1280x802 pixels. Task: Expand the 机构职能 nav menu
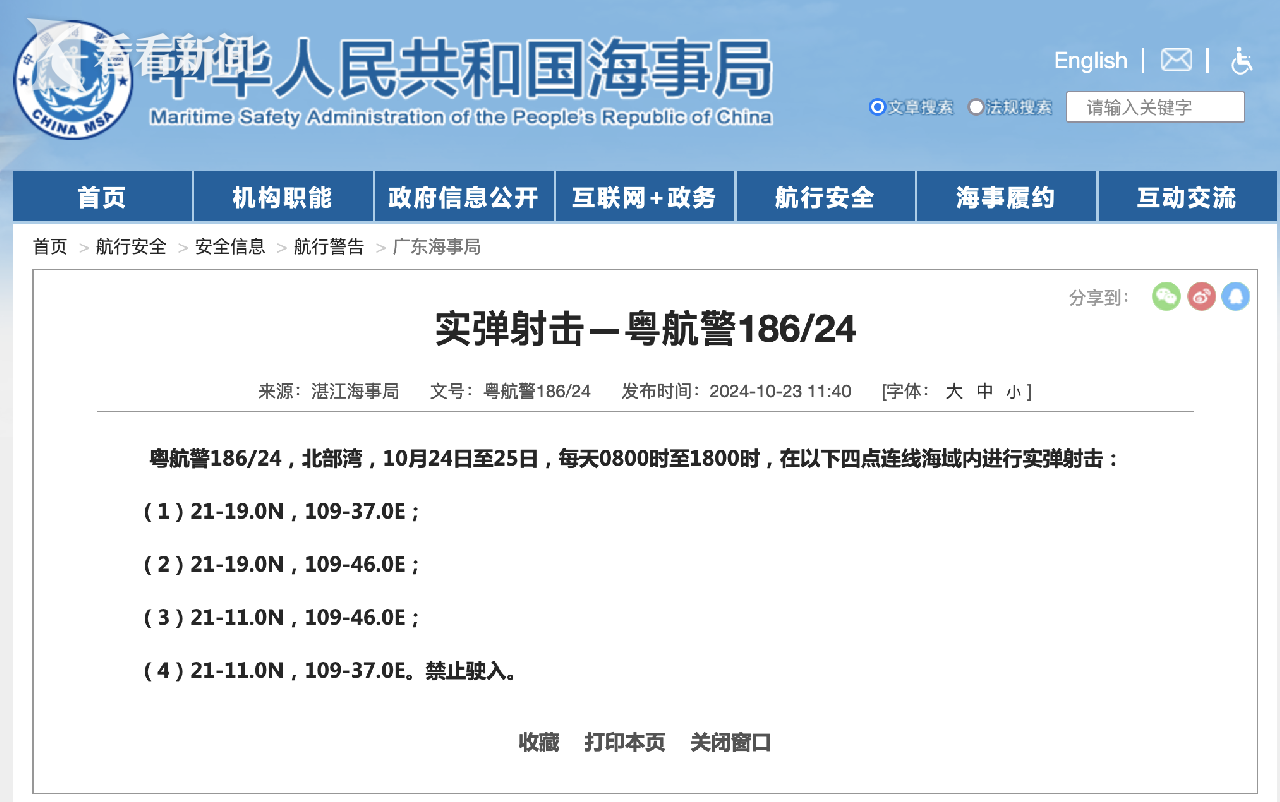click(282, 197)
